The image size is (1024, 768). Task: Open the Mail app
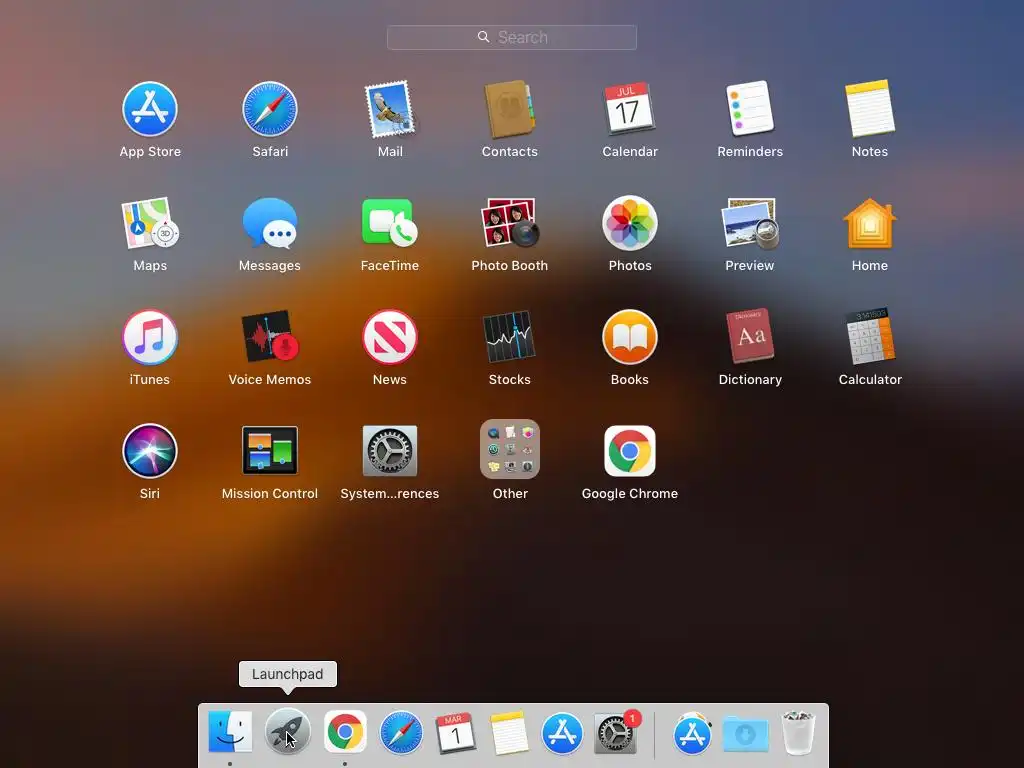(390, 109)
